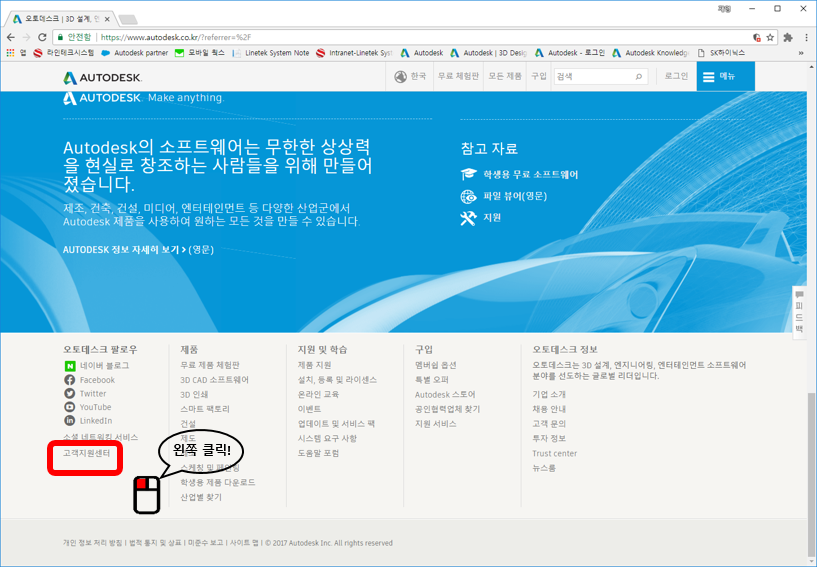The height and width of the screenshot is (567, 817).
Task: Click the search magnifier icon
Action: point(639,77)
